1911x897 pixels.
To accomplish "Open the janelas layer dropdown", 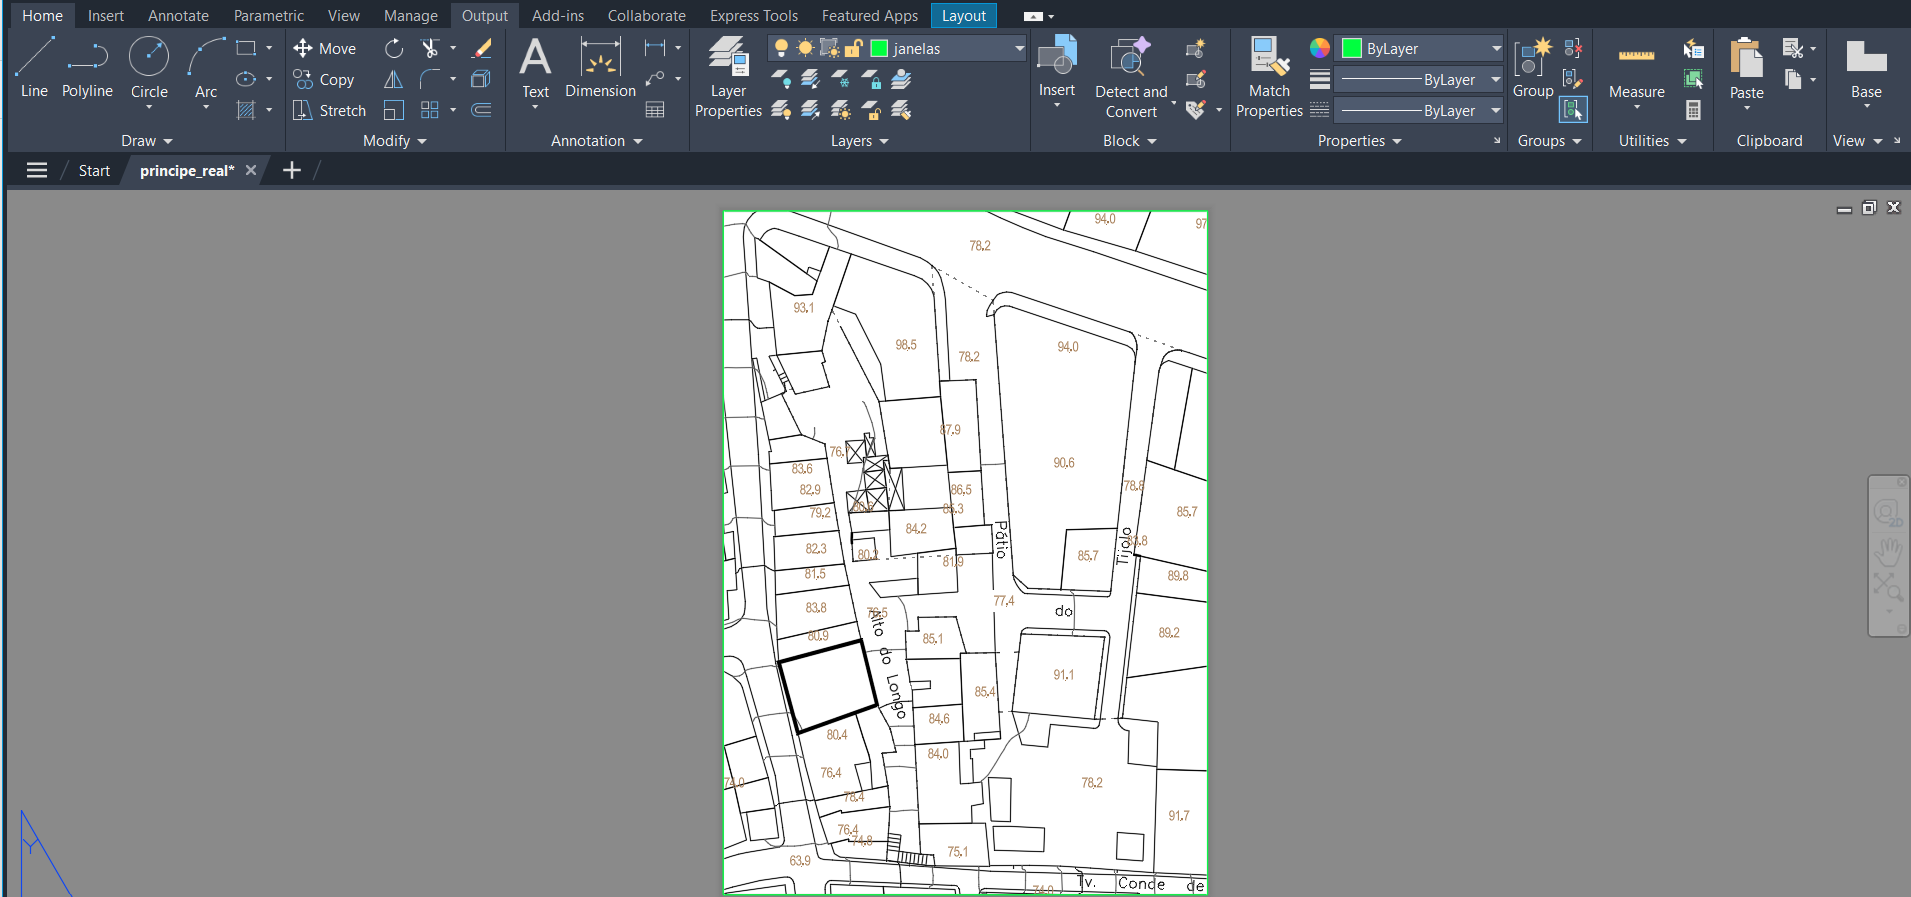I will pyautogui.click(x=1018, y=48).
